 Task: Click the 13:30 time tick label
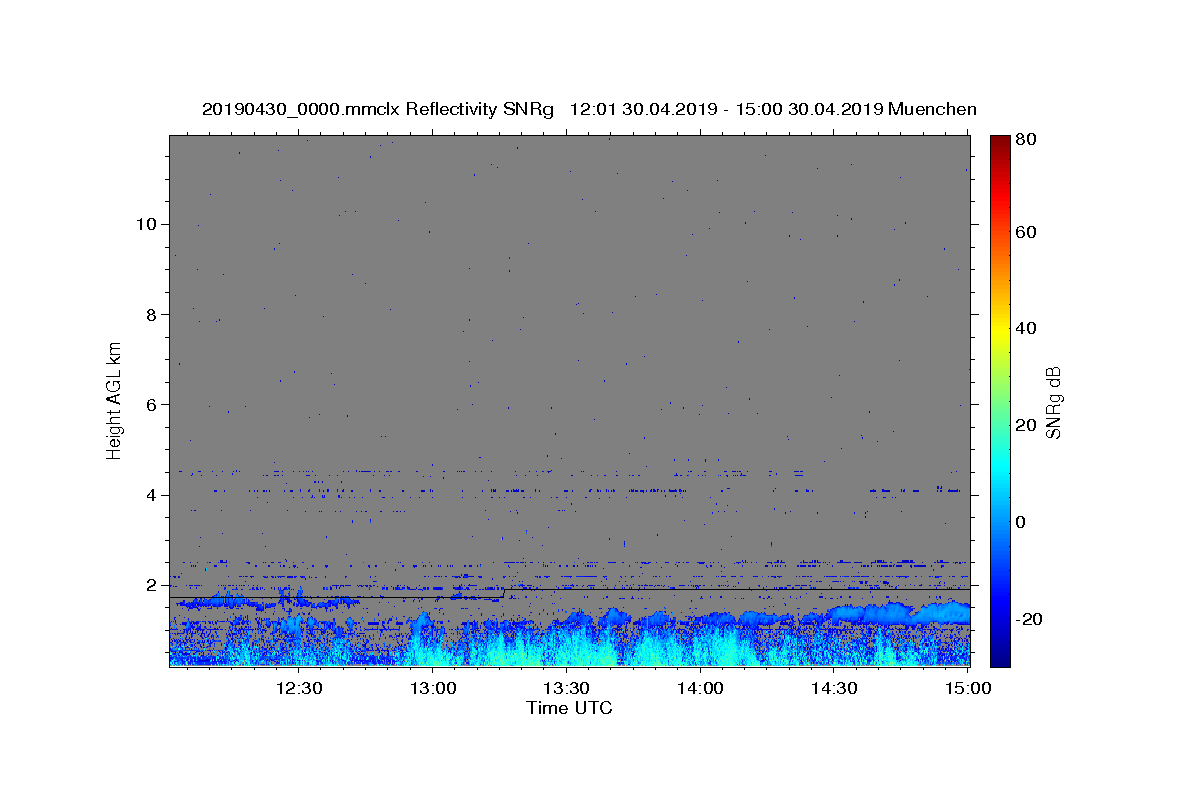(x=566, y=688)
